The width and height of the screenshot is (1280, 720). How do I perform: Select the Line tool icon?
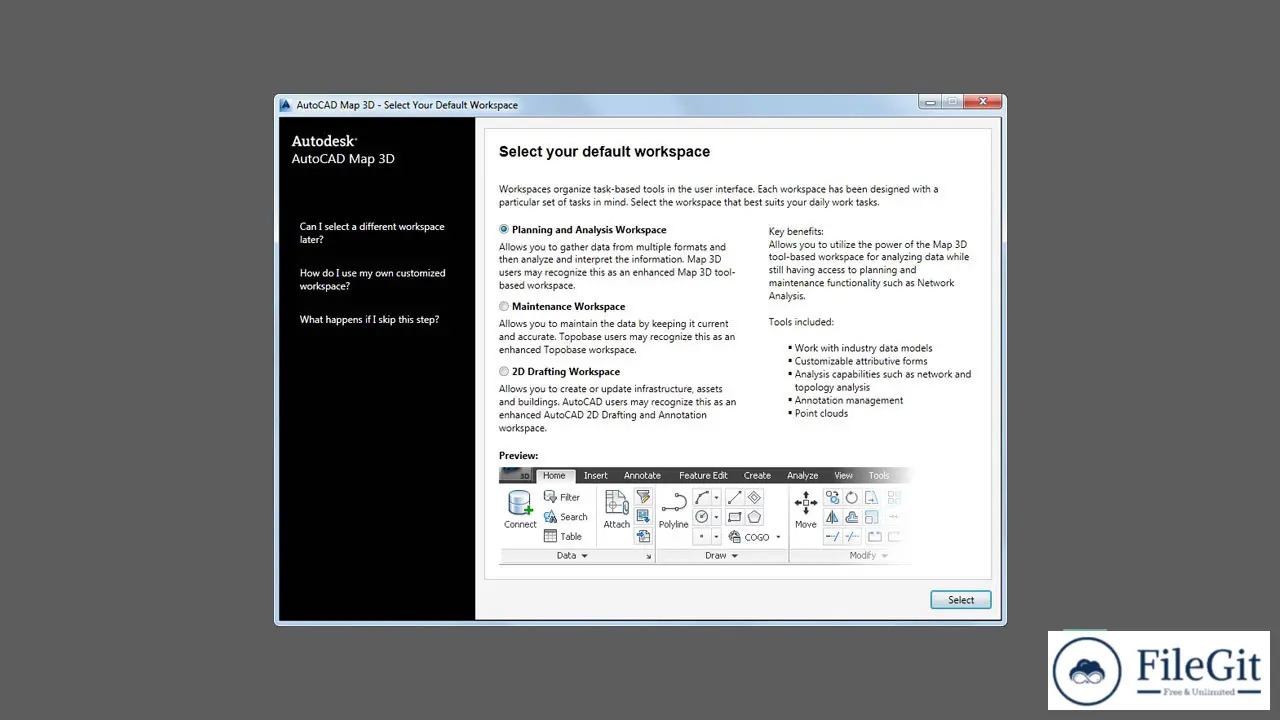pos(735,497)
